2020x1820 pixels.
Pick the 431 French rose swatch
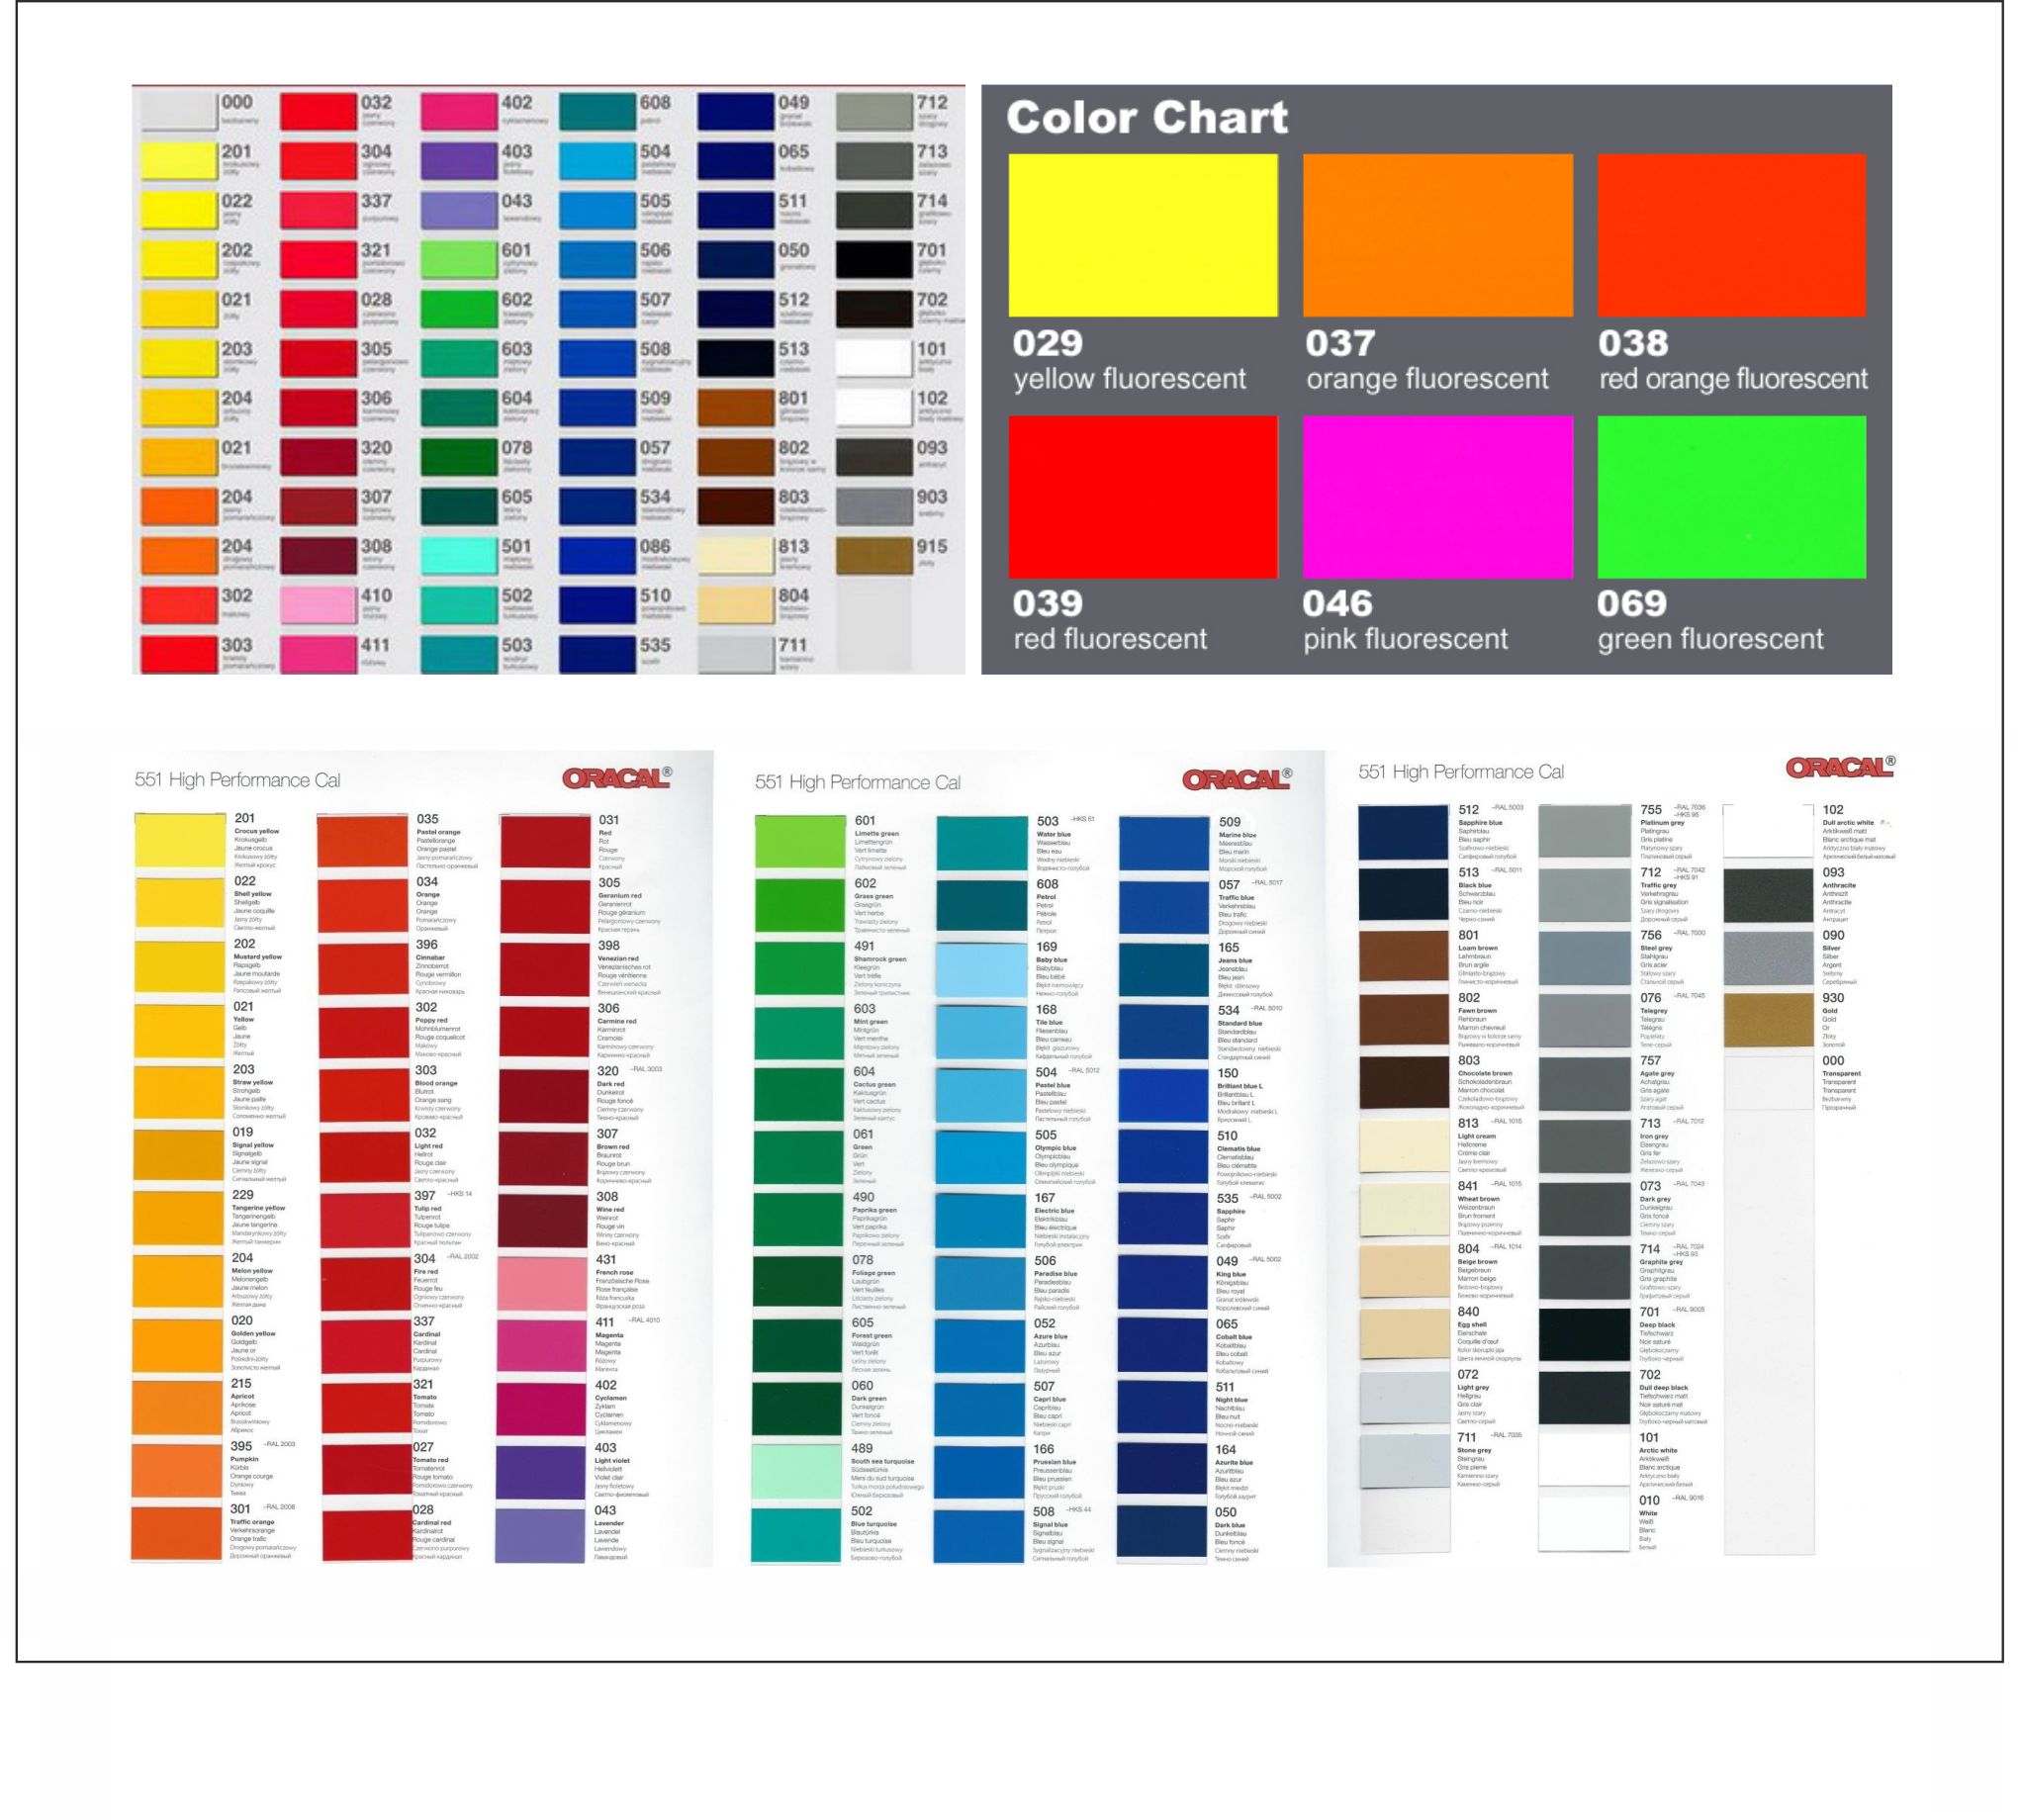pyautogui.click(x=543, y=1284)
